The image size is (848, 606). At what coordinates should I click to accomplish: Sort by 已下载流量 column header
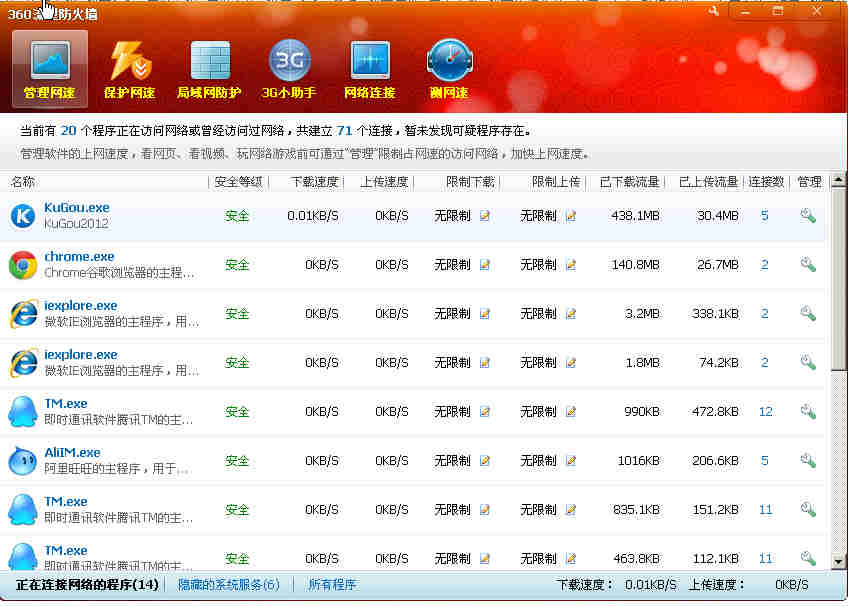(630, 182)
